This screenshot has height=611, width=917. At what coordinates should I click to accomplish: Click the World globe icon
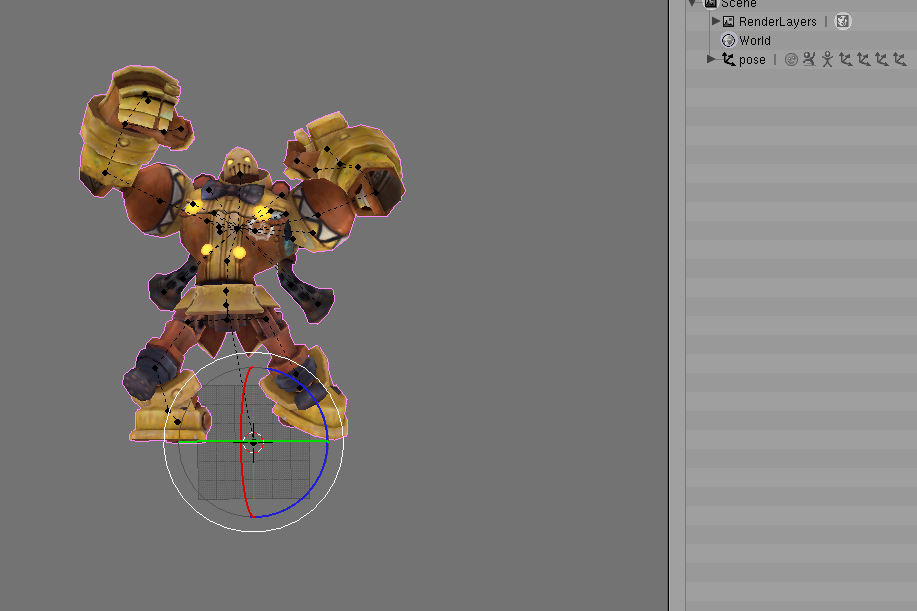[x=728, y=40]
